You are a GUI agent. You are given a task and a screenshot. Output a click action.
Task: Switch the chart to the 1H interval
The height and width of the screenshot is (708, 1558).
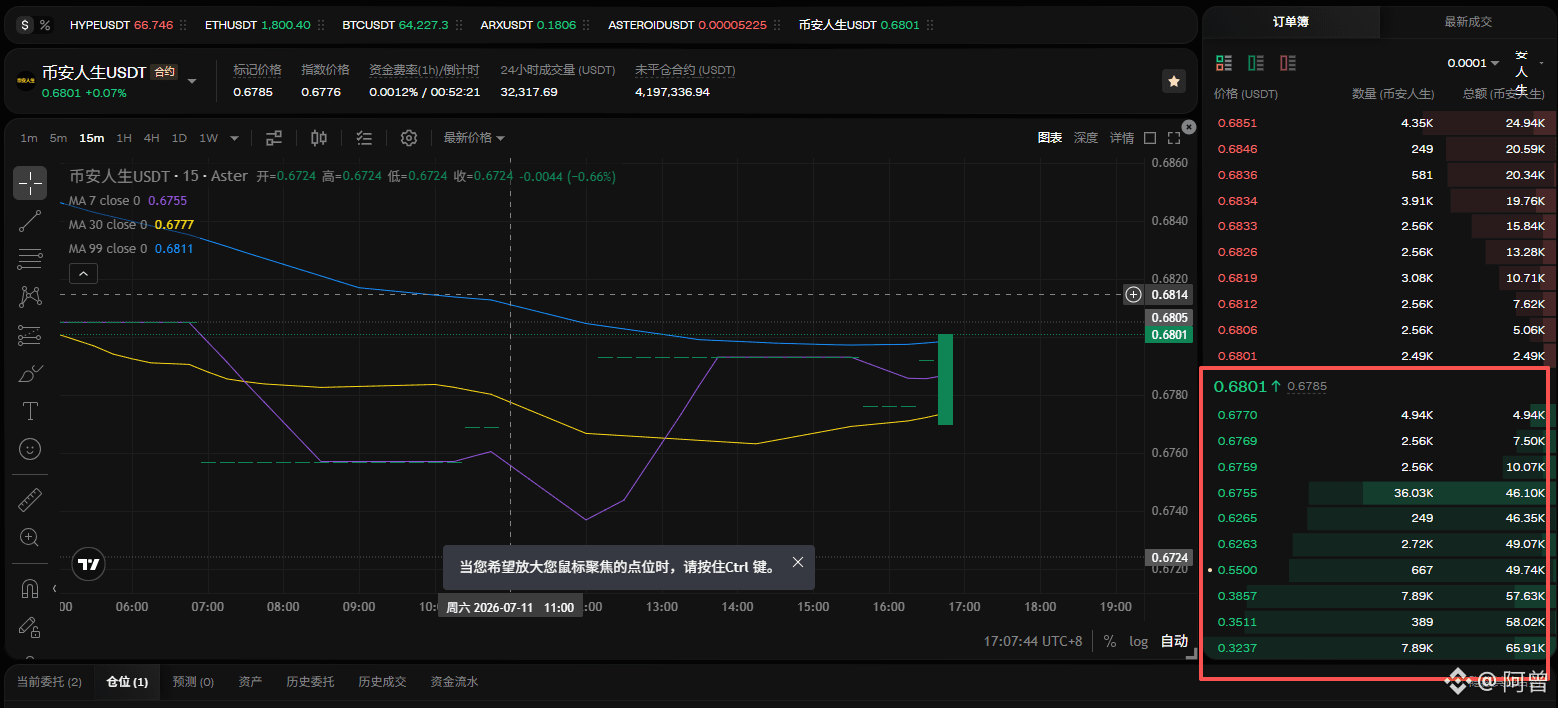[x=124, y=138]
